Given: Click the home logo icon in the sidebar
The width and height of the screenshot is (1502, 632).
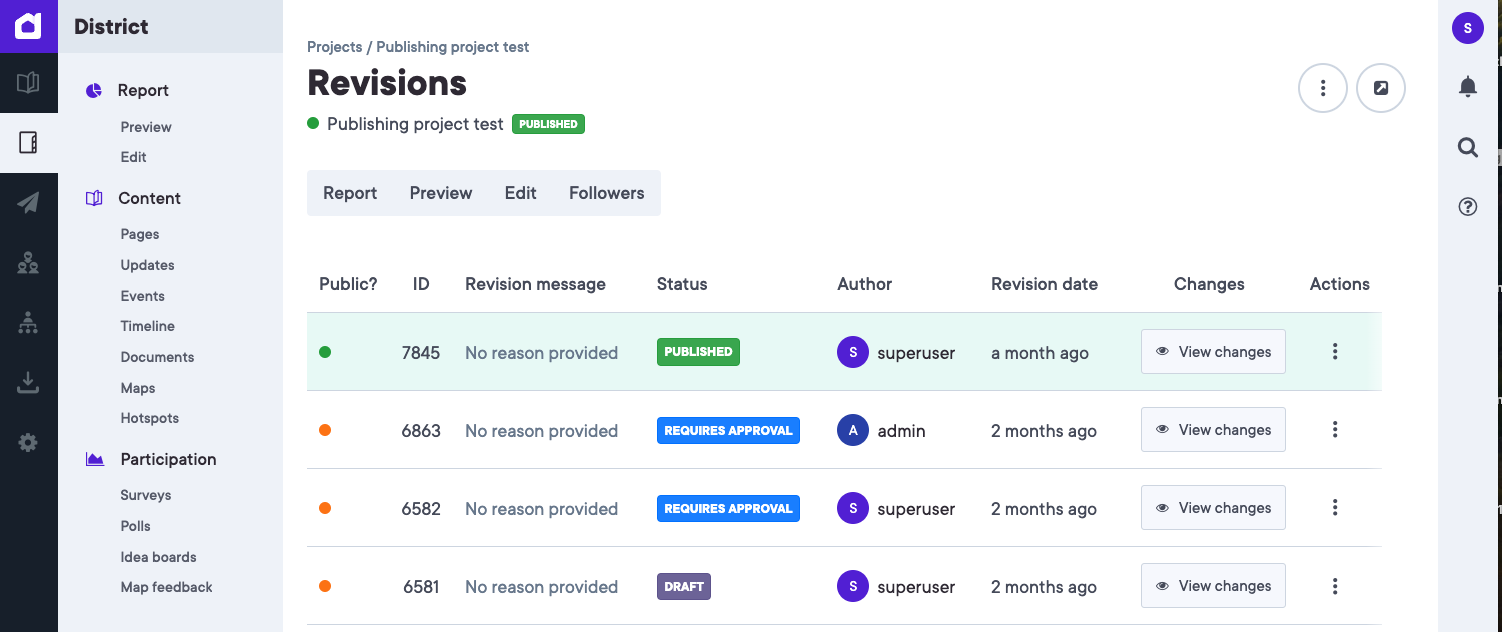Looking at the screenshot, I should 28,26.
